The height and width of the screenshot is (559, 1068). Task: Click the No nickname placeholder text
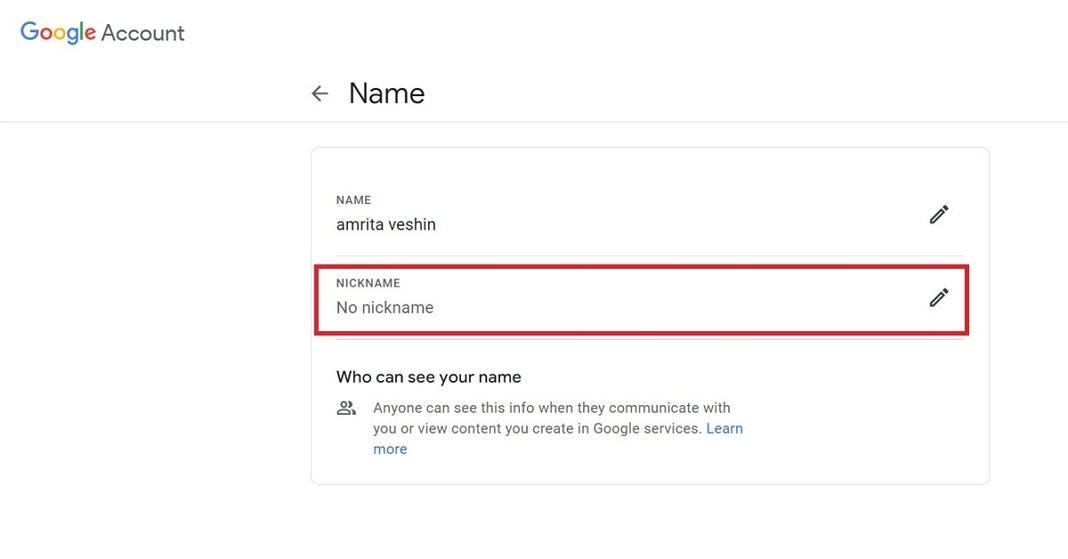385,308
